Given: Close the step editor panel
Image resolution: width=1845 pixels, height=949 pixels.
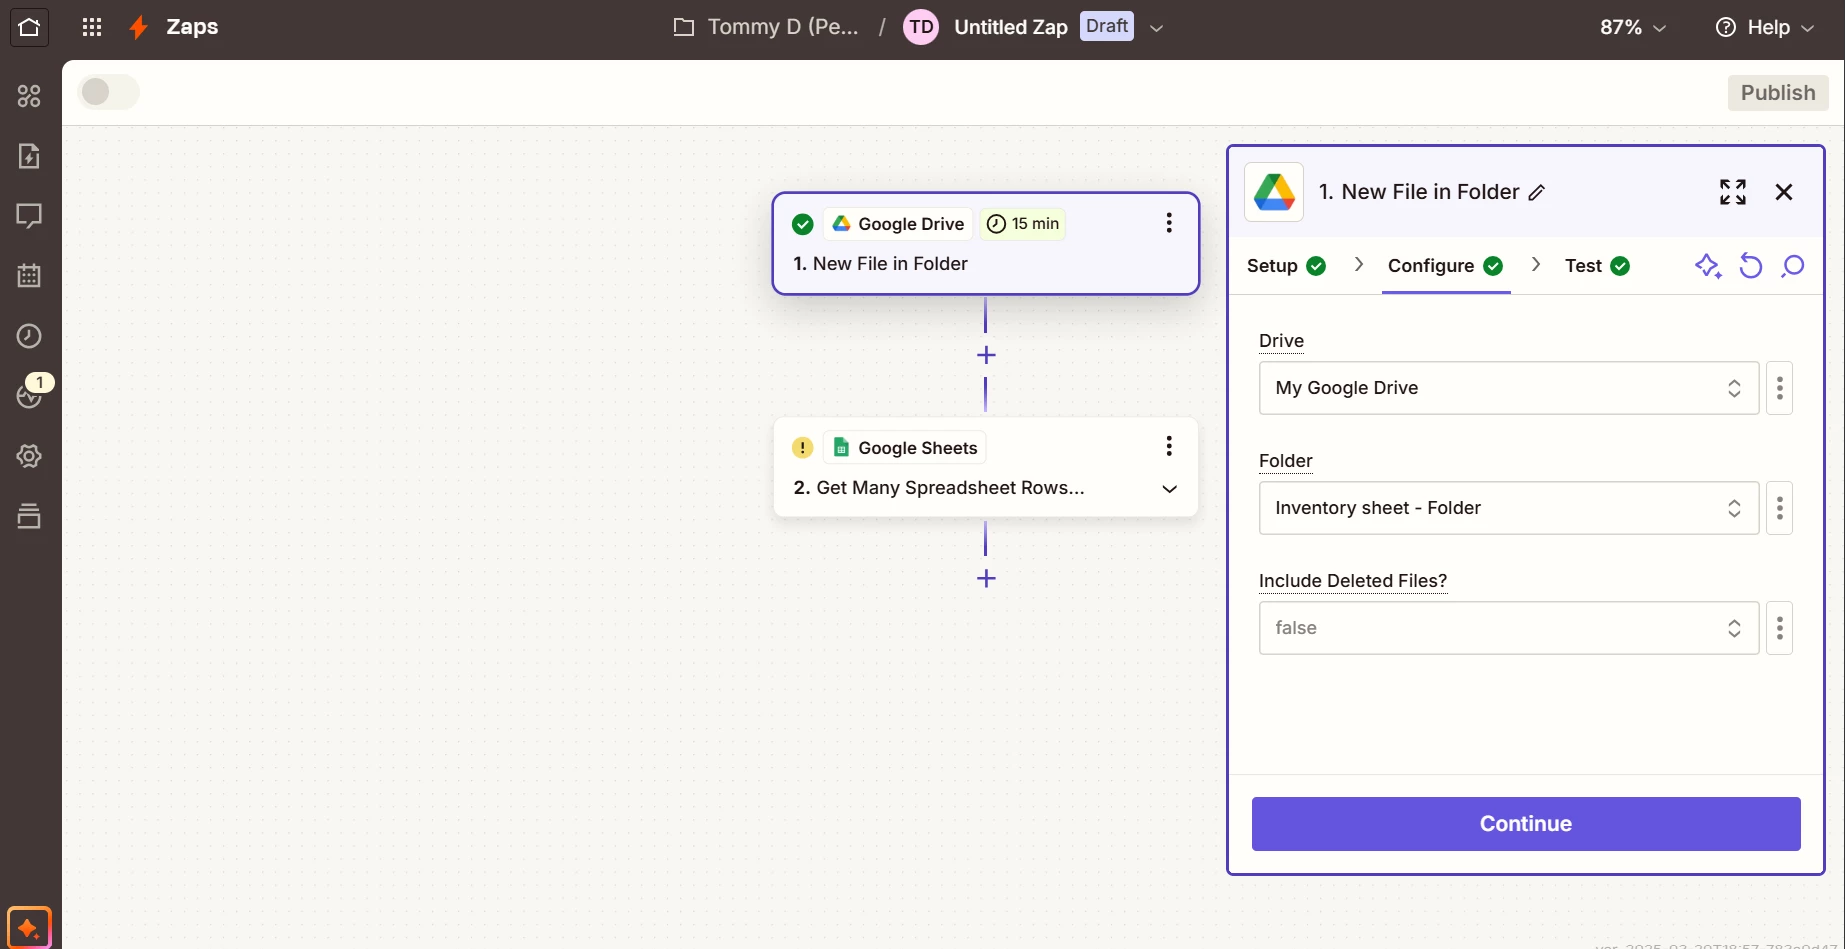Looking at the screenshot, I should pos(1784,192).
